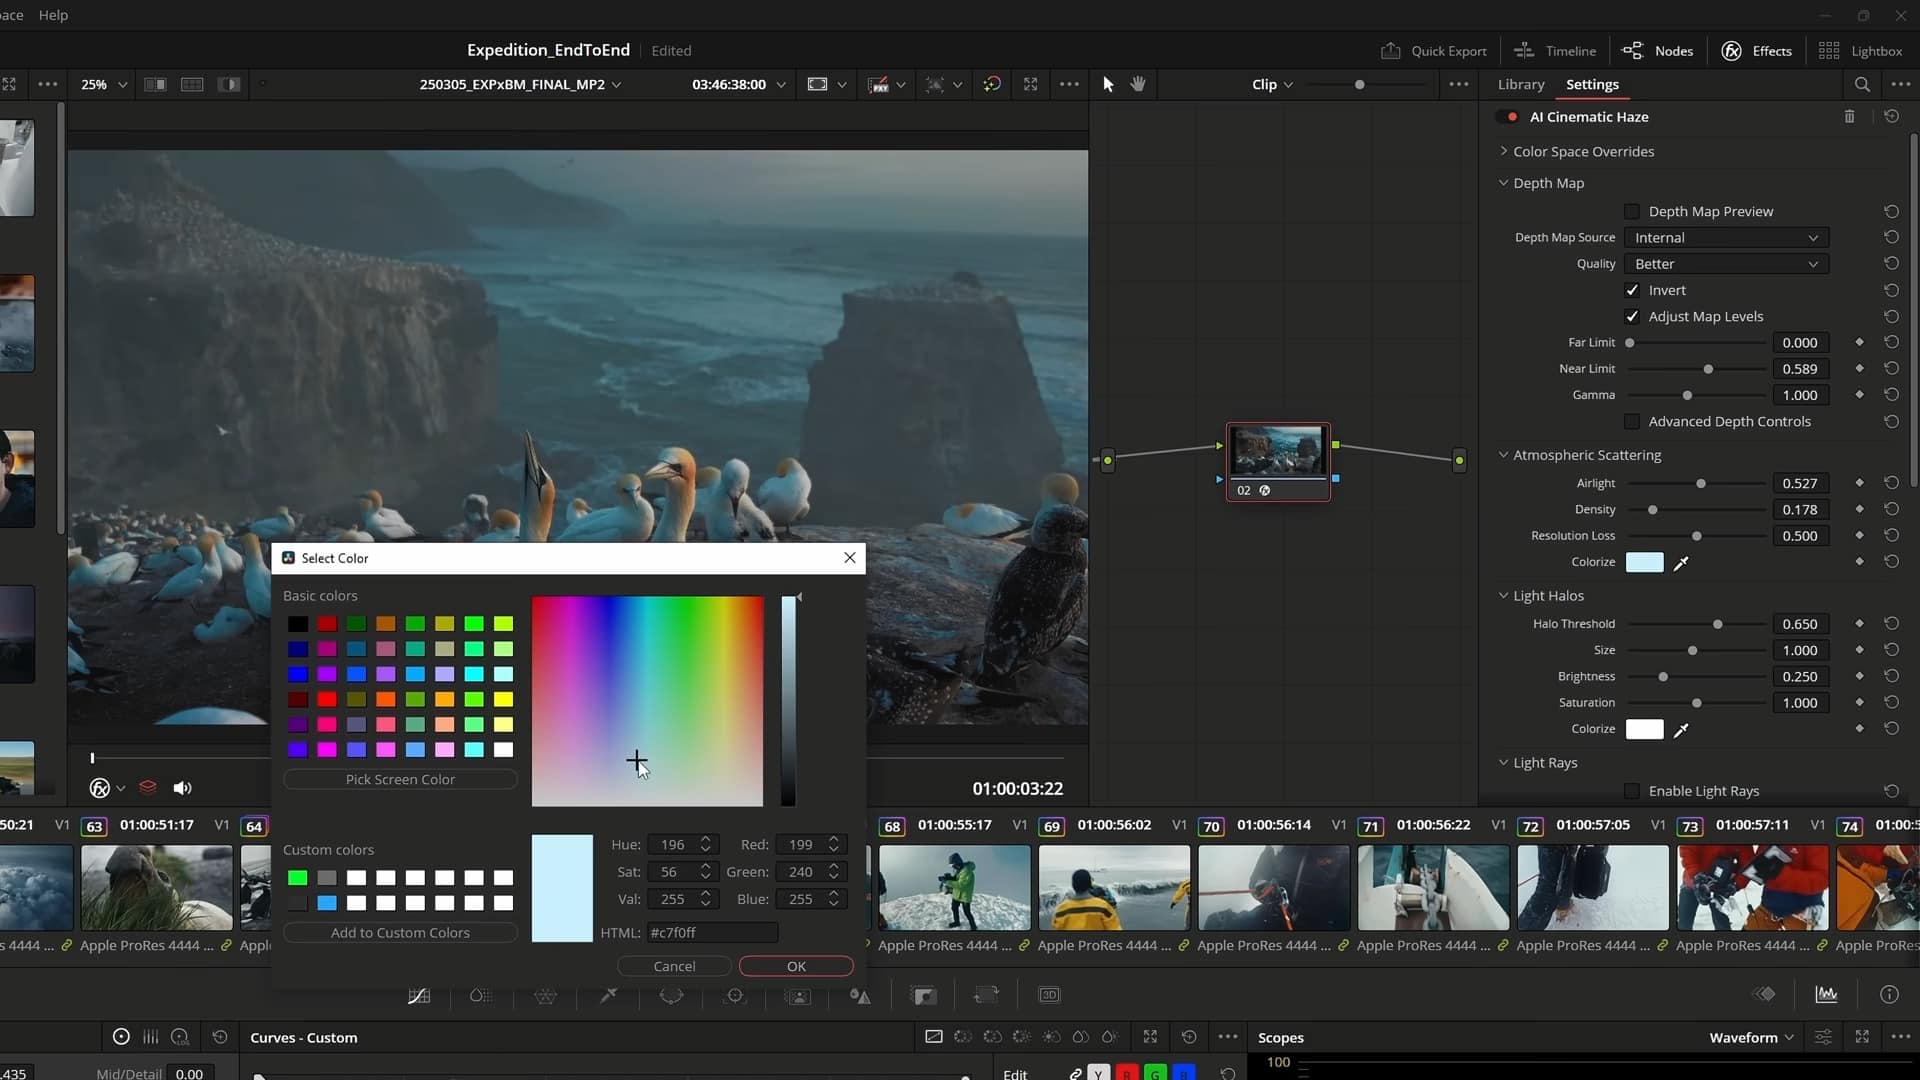Open the Color Warper tool
Screen dimensions: 1920x1080
click(480, 995)
